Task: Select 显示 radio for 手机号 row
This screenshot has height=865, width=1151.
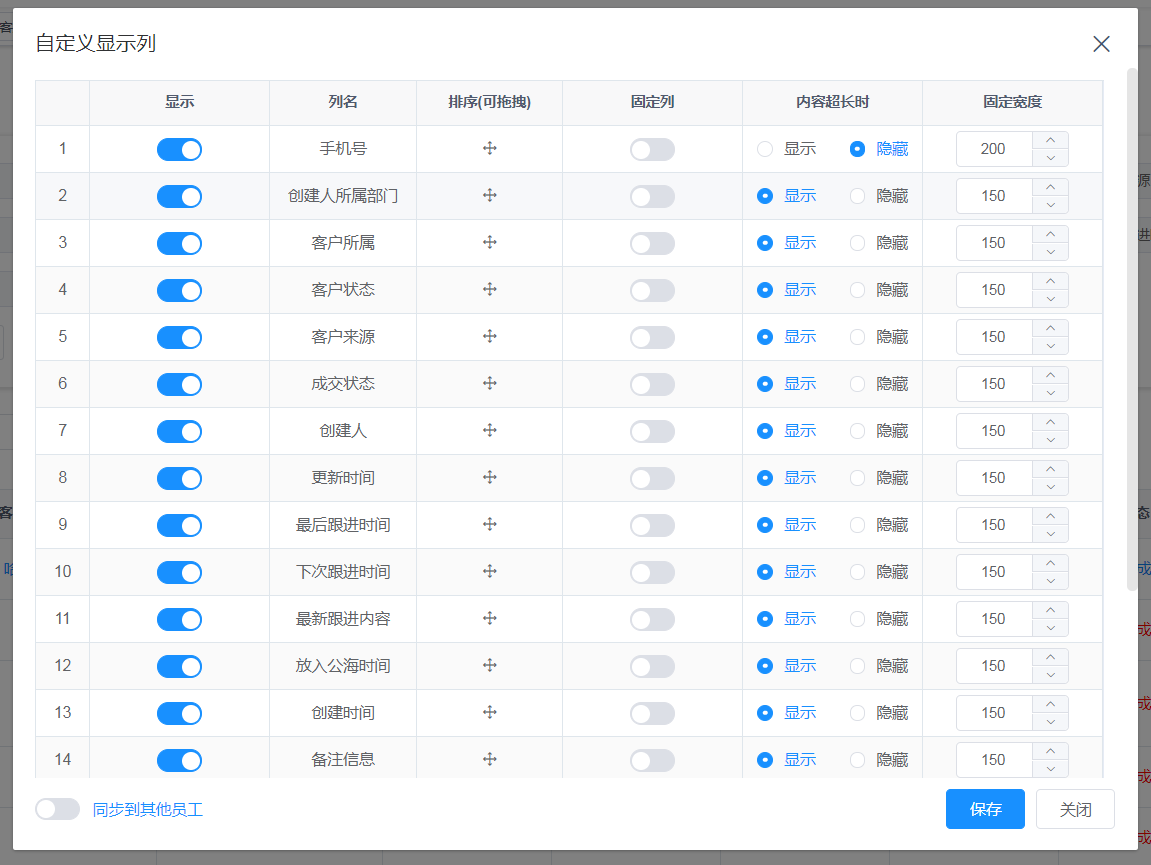Action: pyautogui.click(x=765, y=149)
